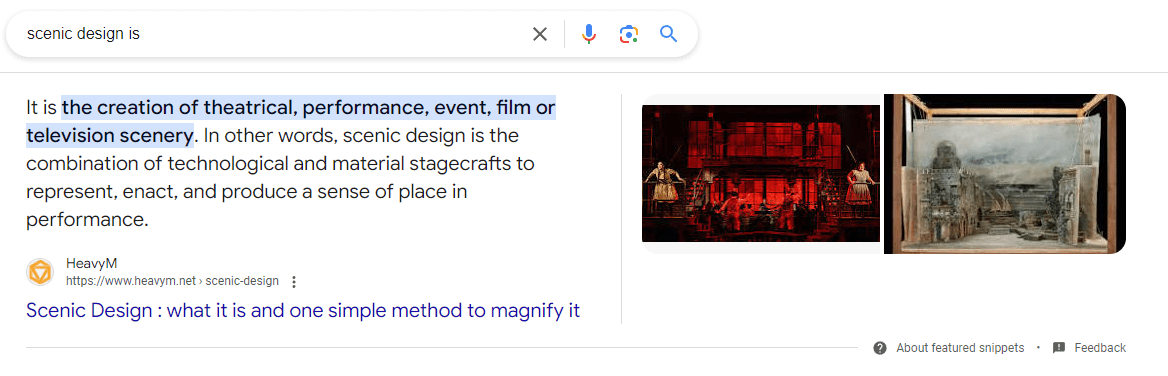Open the scenic model box thumbnail
This screenshot has width=1168, height=376.
tap(1005, 174)
